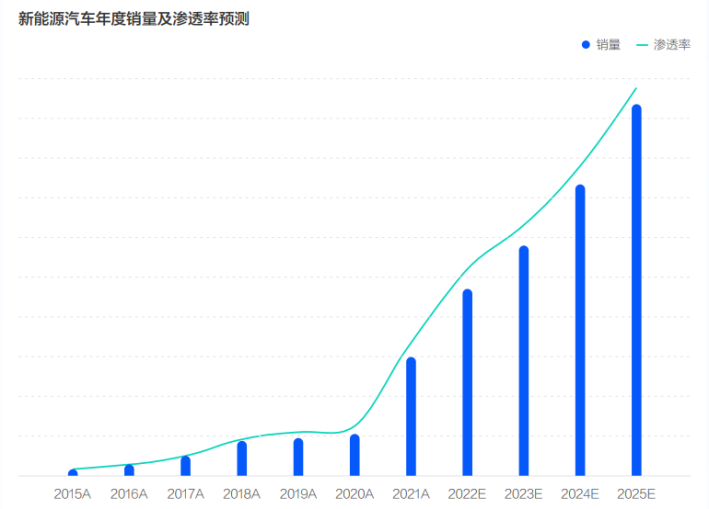The width and height of the screenshot is (709, 509).
Task: Click the 销量 legend label text
Action: coord(608,45)
